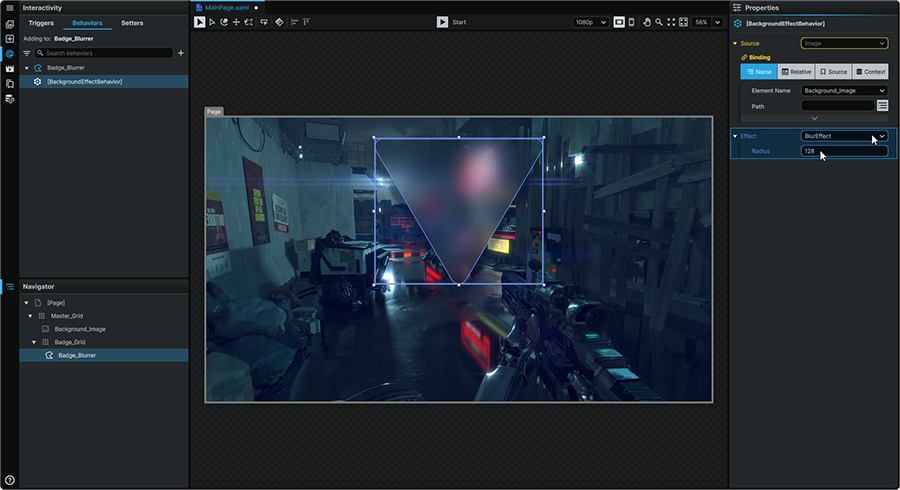The width and height of the screenshot is (900, 490).
Task: Click the lasso tool in canvas toolbar
Action: [264, 22]
